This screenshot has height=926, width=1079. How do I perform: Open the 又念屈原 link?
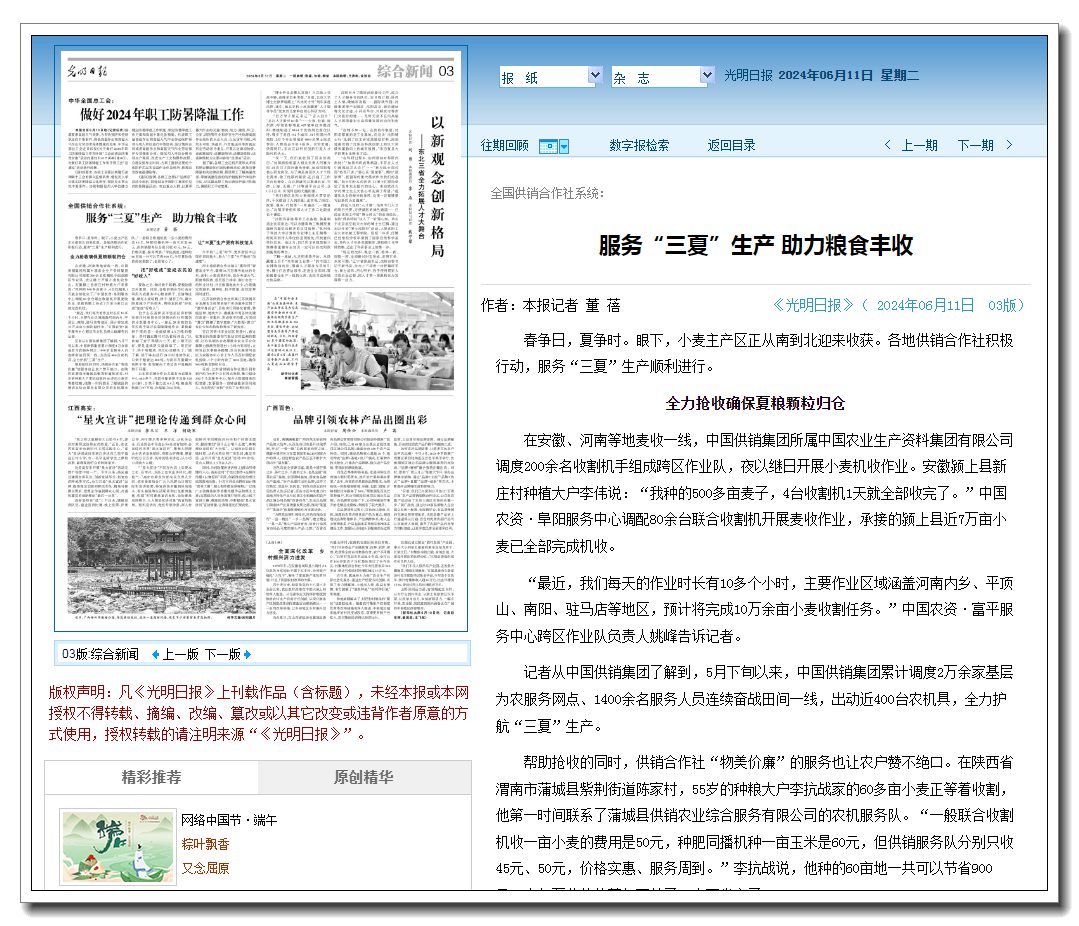(x=205, y=868)
